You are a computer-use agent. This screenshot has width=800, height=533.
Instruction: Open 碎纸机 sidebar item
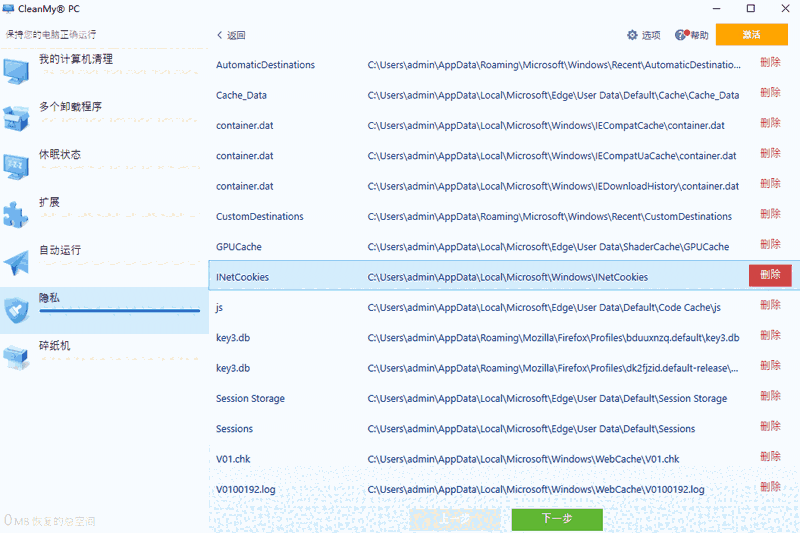point(104,358)
